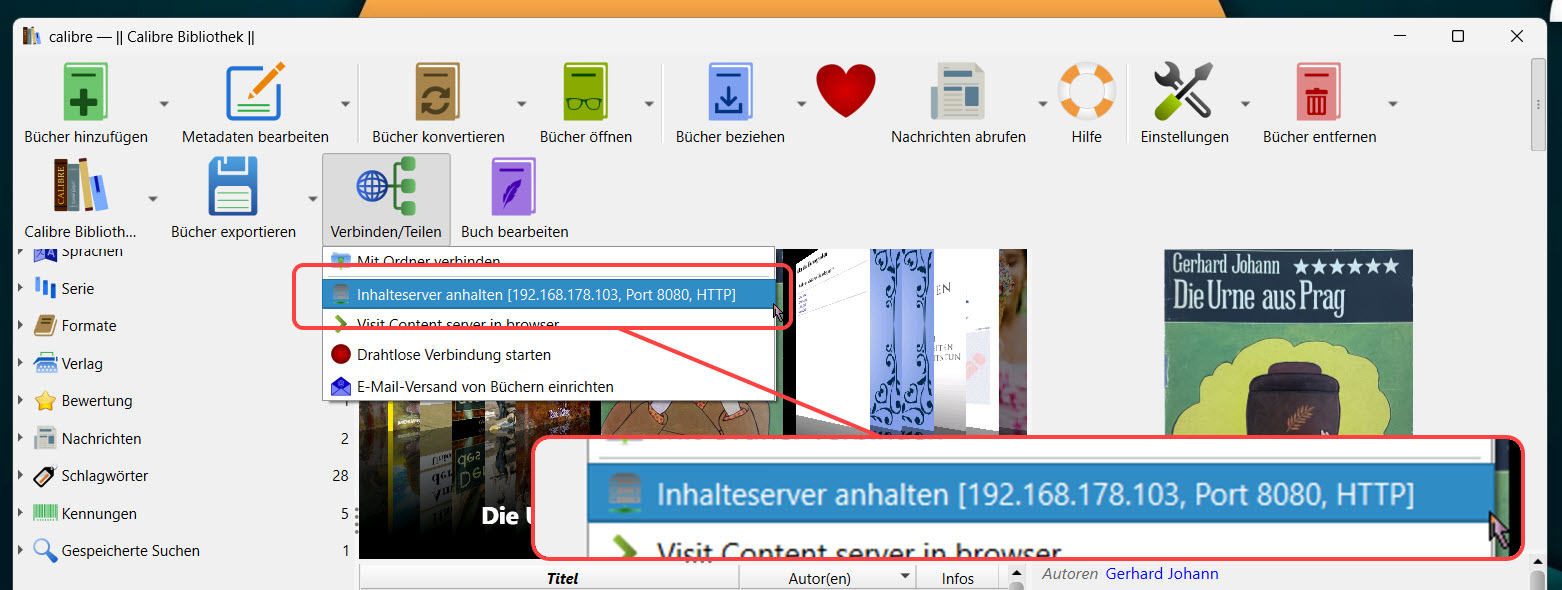This screenshot has width=1562, height=590.
Task: Open dropdown arrow beside Bücher exportieren
Action: pos(312,198)
